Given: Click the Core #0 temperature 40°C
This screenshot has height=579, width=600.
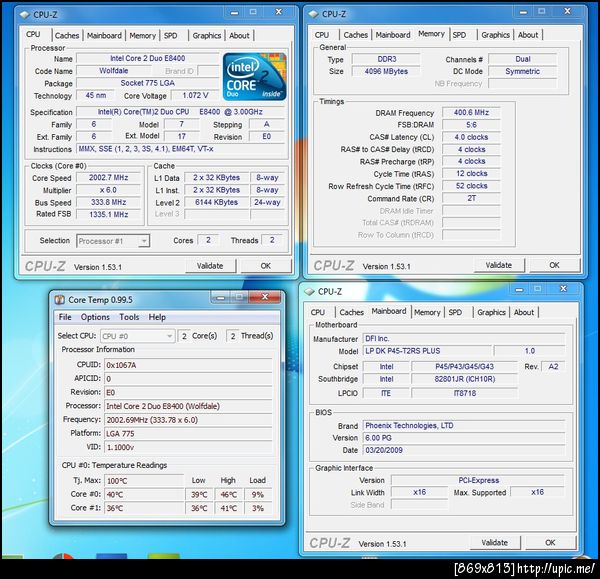Looking at the screenshot, I should pyautogui.click(x=144, y=494).
